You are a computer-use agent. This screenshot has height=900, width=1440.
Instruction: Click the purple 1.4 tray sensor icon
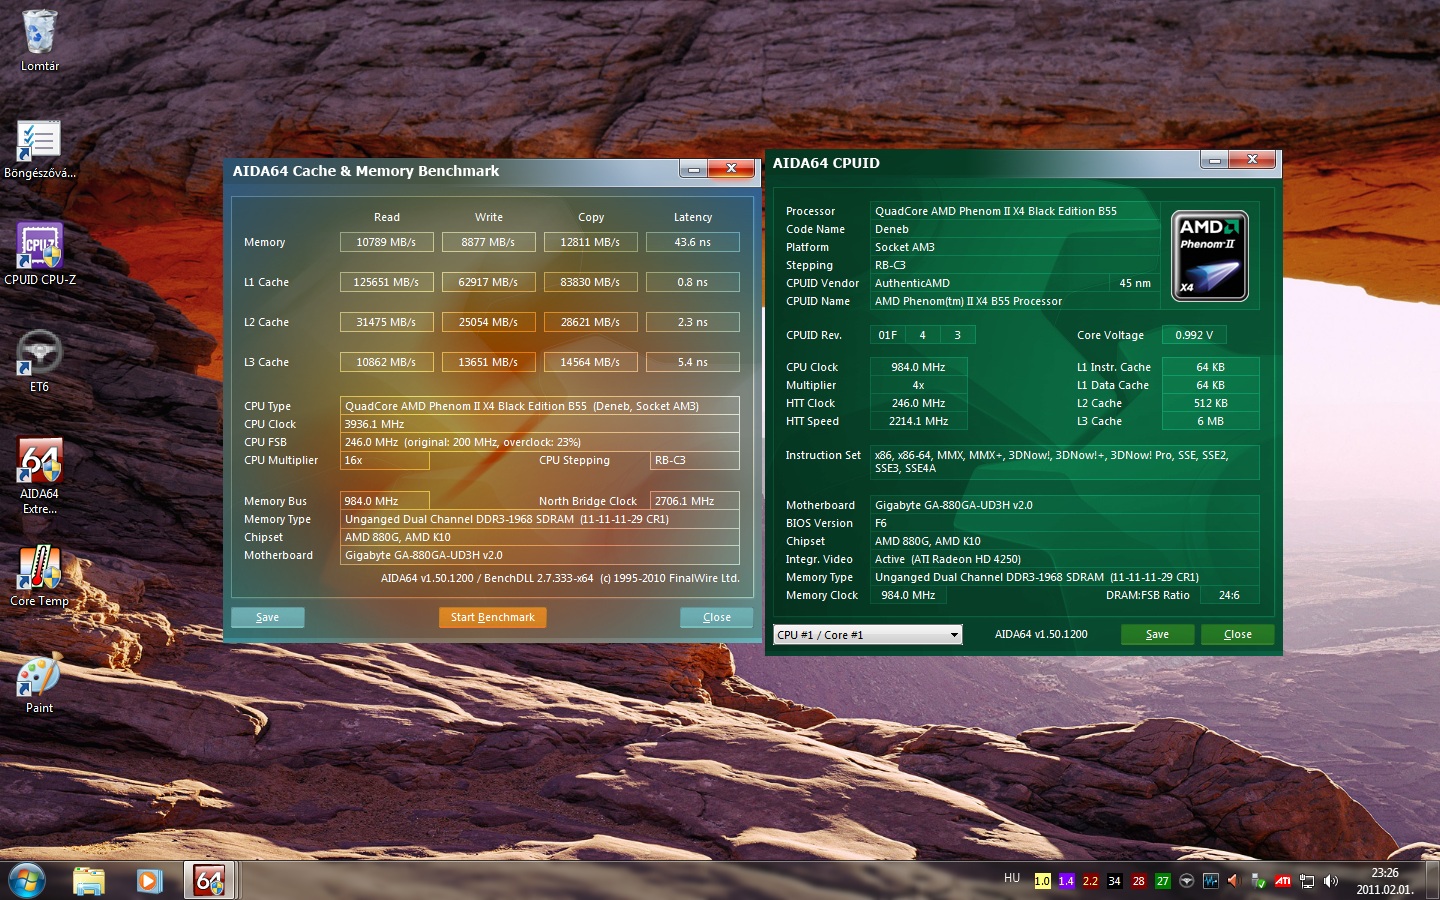click(1066, 881)
